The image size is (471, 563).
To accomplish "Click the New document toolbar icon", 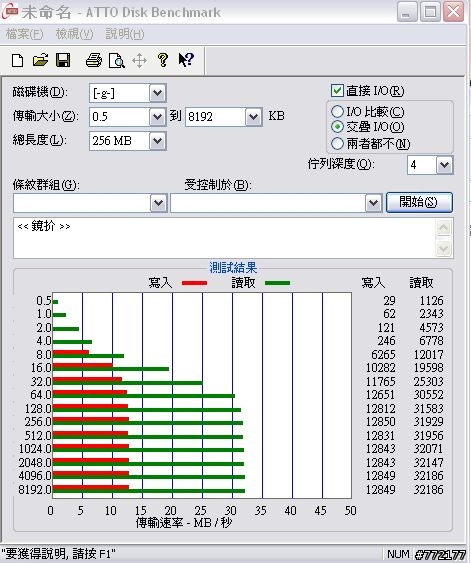I will pos(17,60).
